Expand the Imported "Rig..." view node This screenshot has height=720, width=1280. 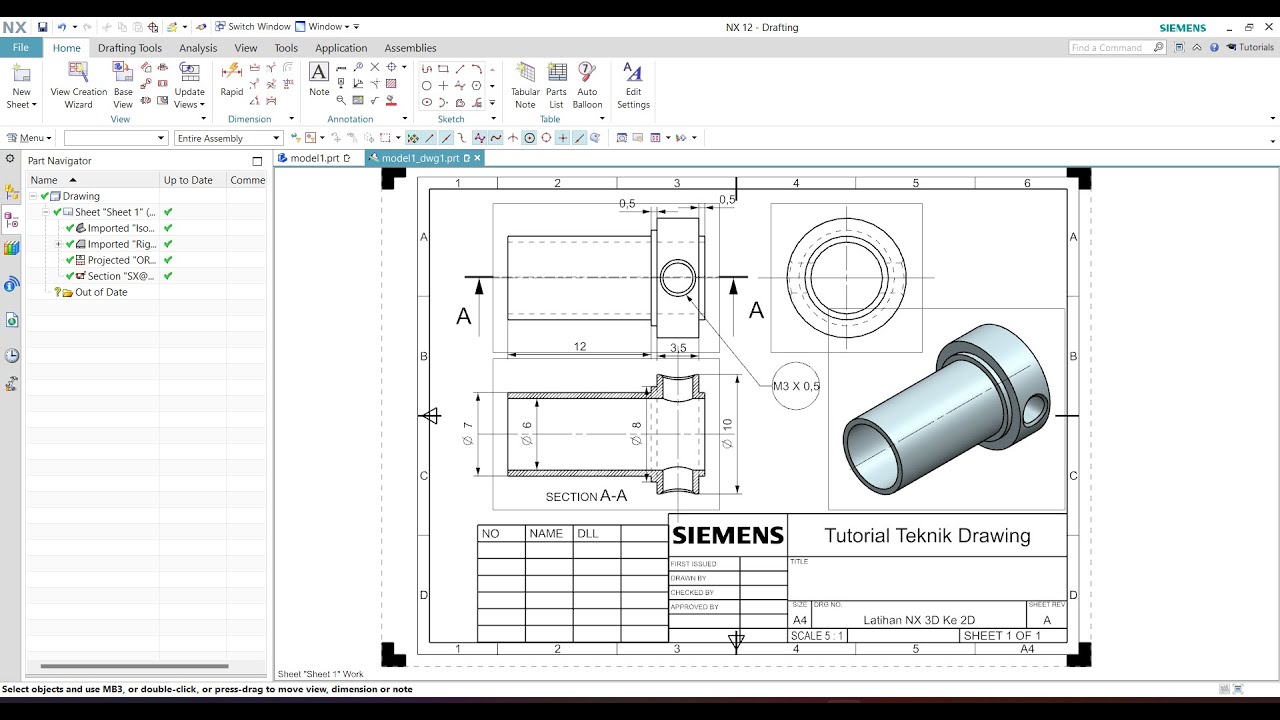pyautogui.click(x=58, y=244)
